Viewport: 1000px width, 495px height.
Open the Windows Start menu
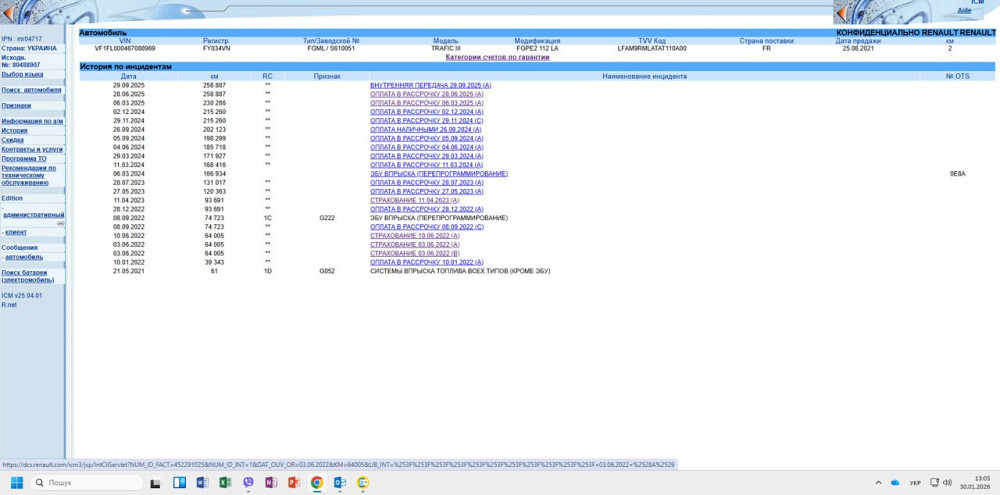pos(17,483)
